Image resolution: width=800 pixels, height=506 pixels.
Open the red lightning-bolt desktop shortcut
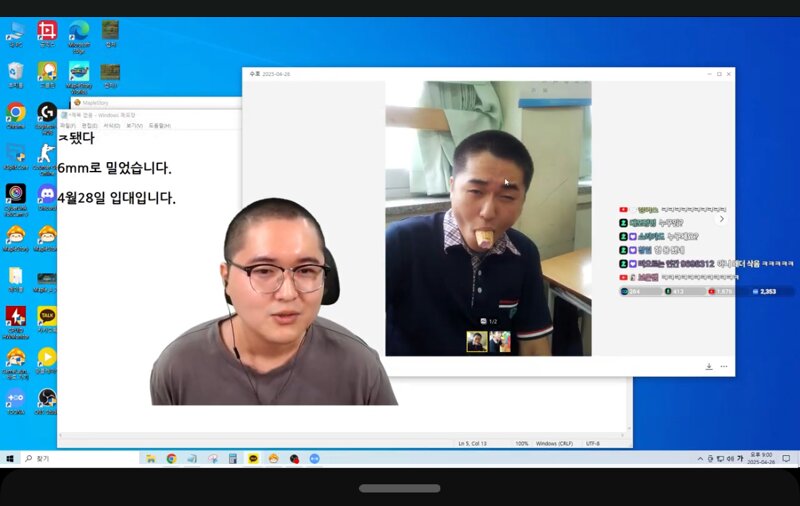(16, 322)
